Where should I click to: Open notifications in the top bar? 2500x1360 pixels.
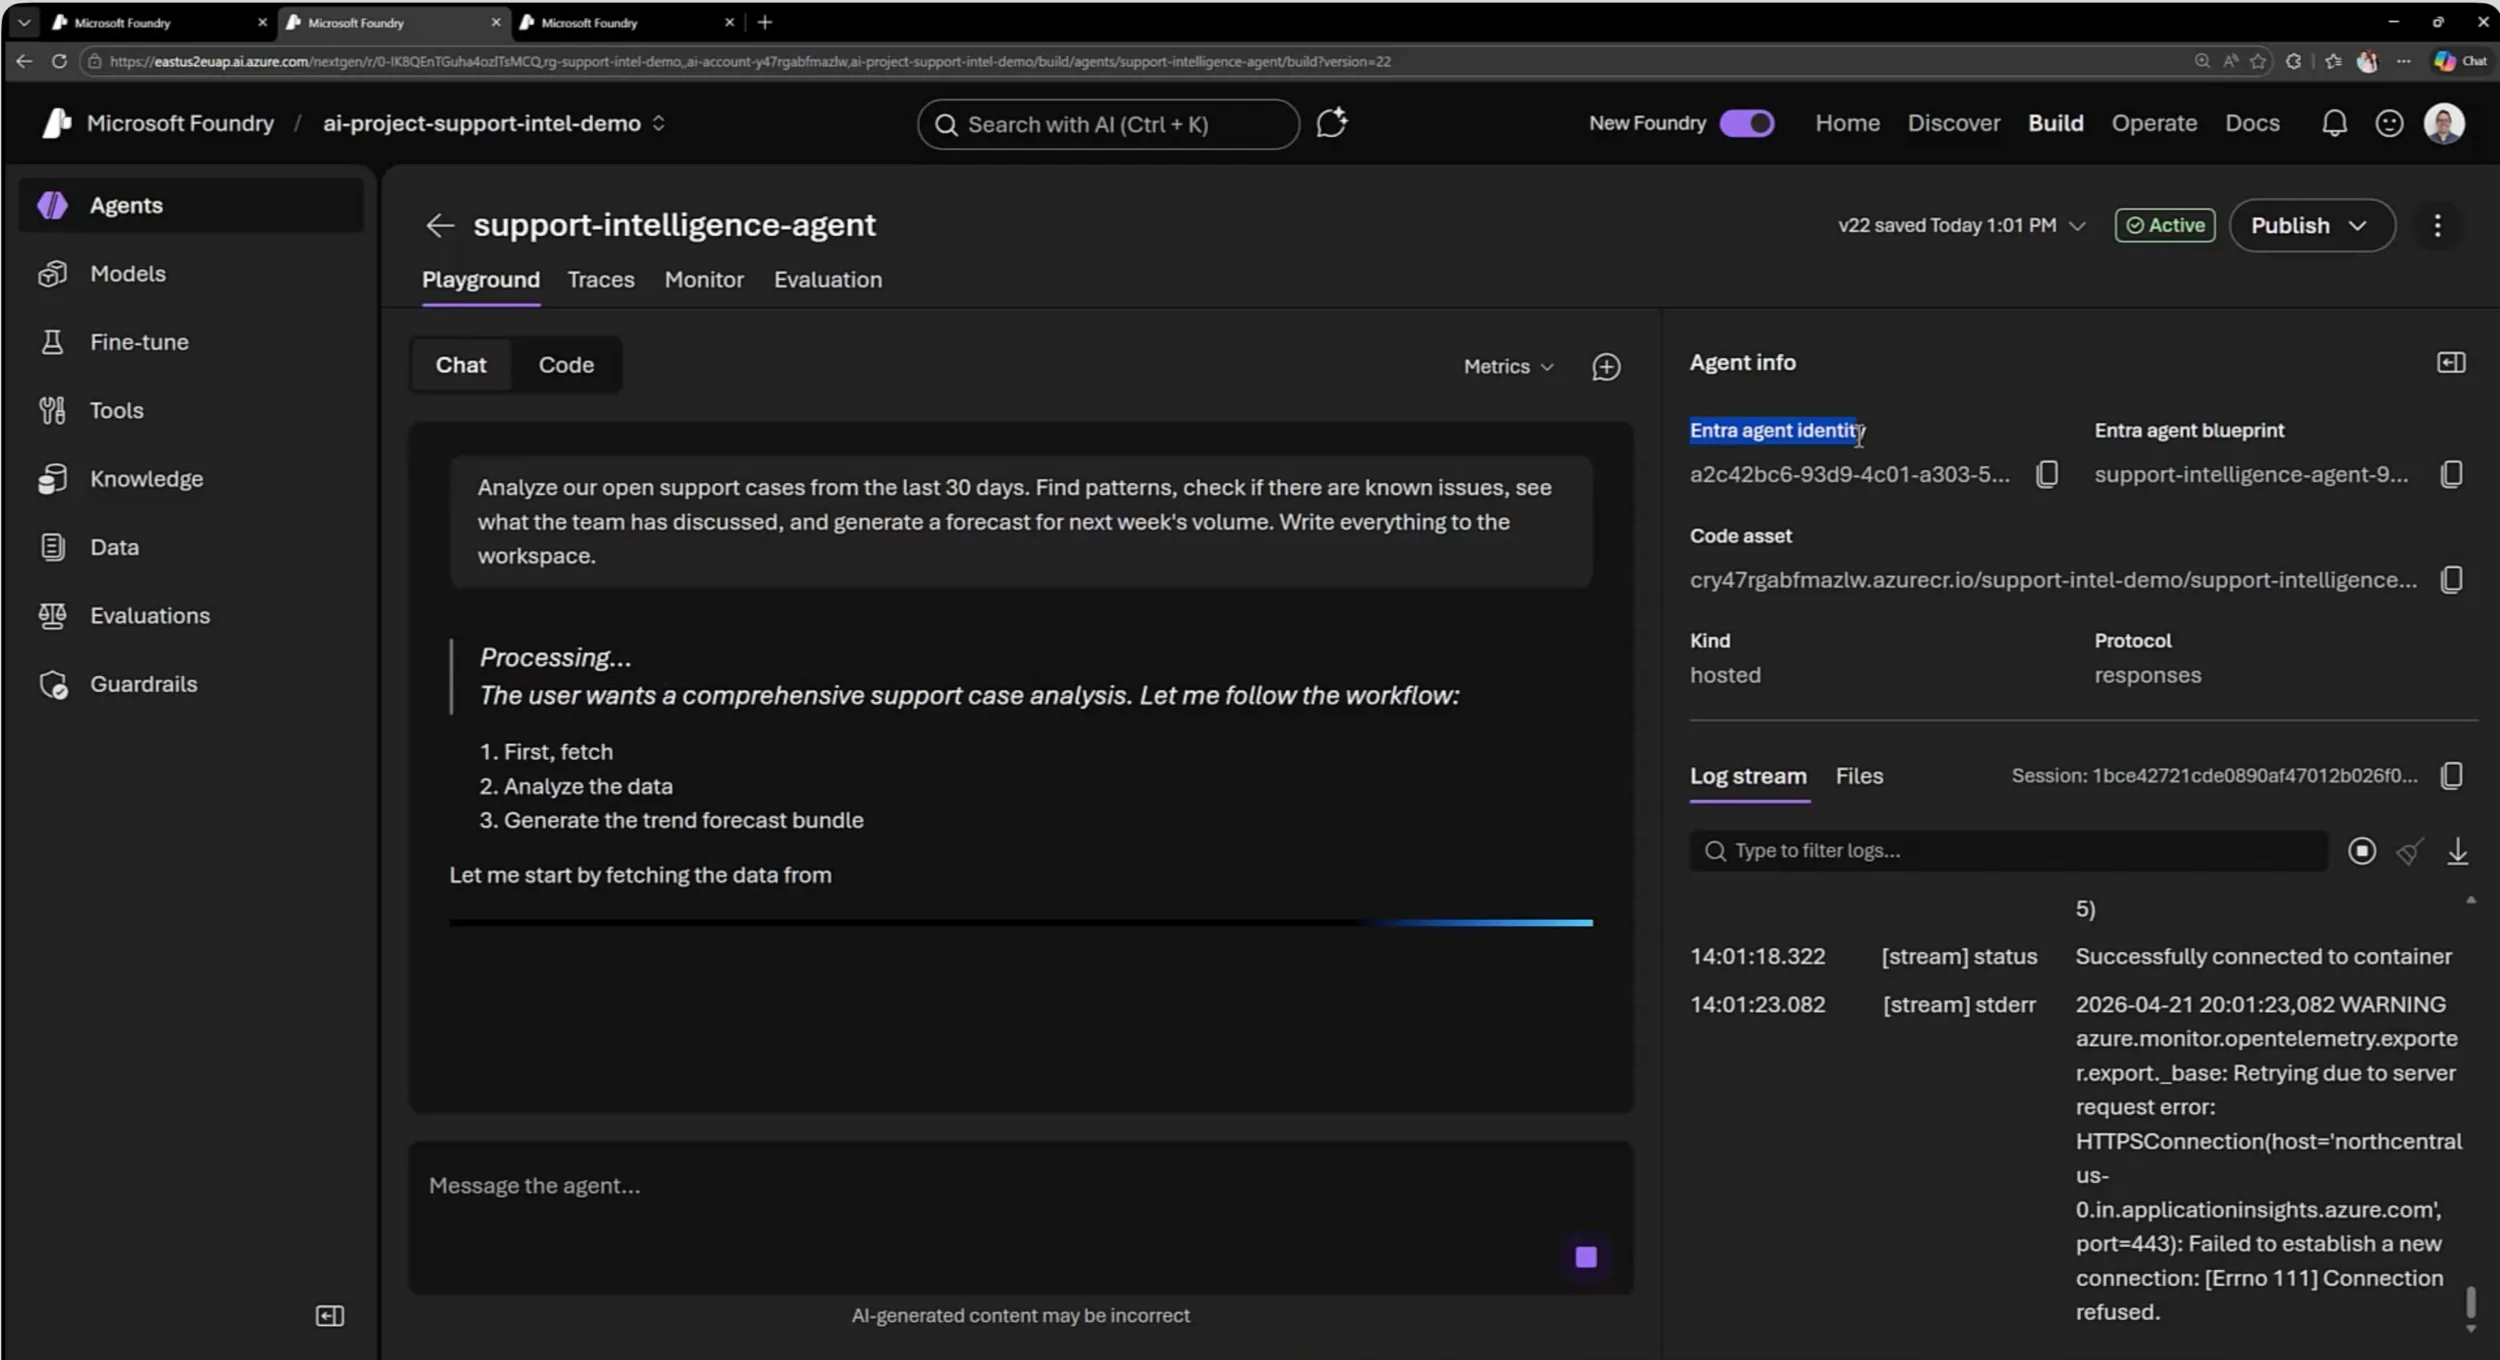click(x=2335, y=122)
